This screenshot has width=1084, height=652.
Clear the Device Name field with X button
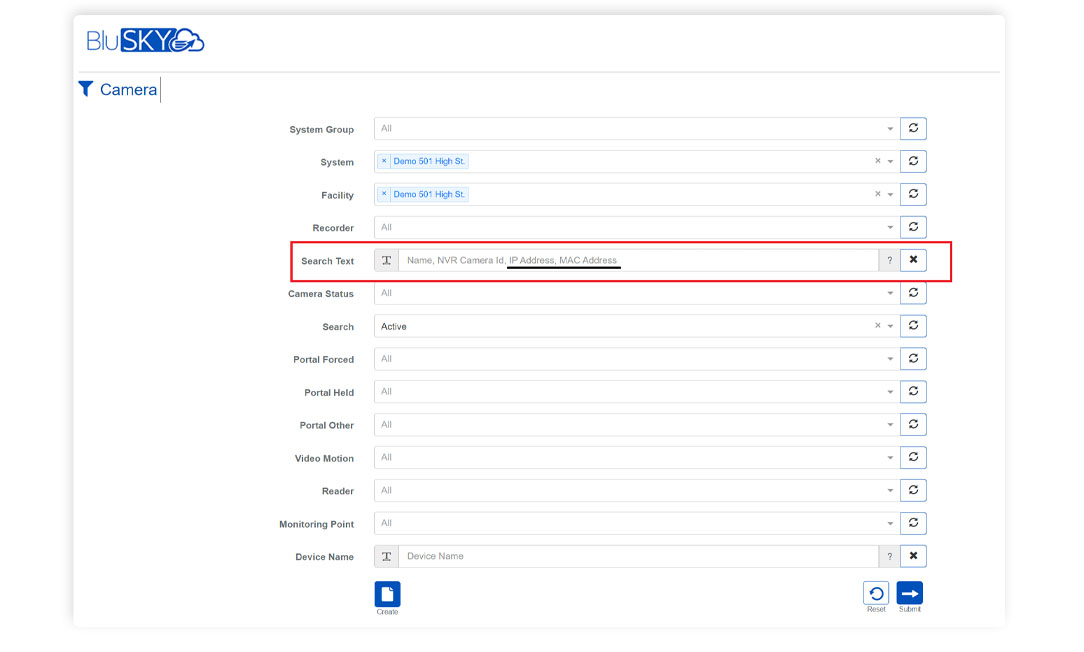pyautogui.click(x=913, y=556)
